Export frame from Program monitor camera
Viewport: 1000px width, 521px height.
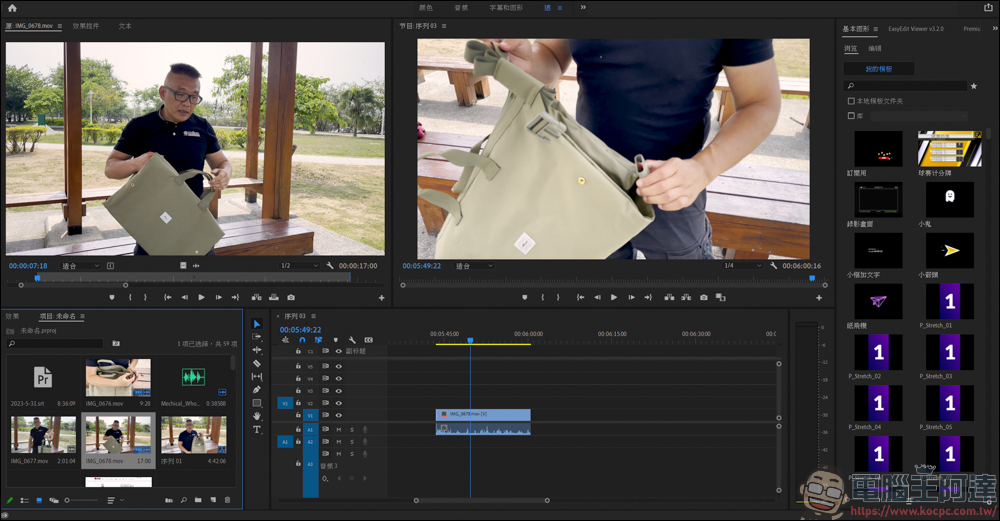[703, 297]
